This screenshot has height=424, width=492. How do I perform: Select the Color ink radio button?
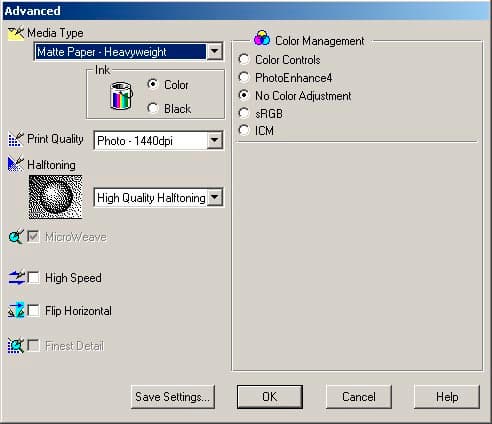[153, 84]
